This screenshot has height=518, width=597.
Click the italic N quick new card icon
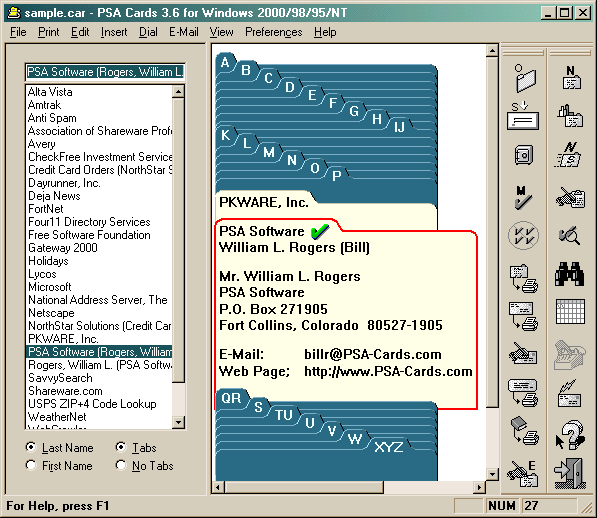pos(568,155)
